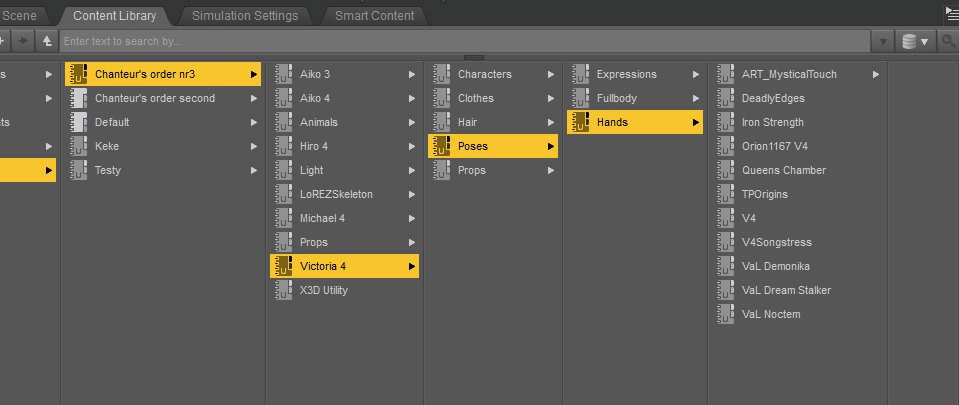959x405 pixels.
Task: Select the Hands folder
Action: pyautogui.click(x=635, y=122)
